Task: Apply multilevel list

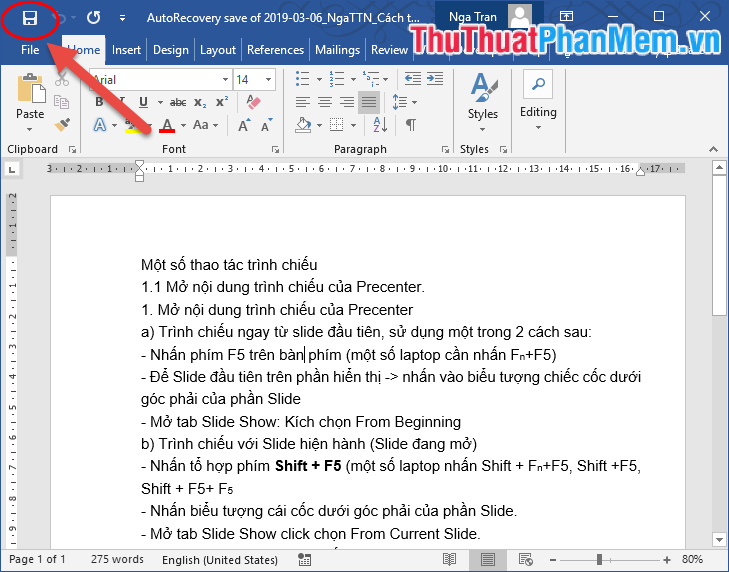Action: [371, 79]
